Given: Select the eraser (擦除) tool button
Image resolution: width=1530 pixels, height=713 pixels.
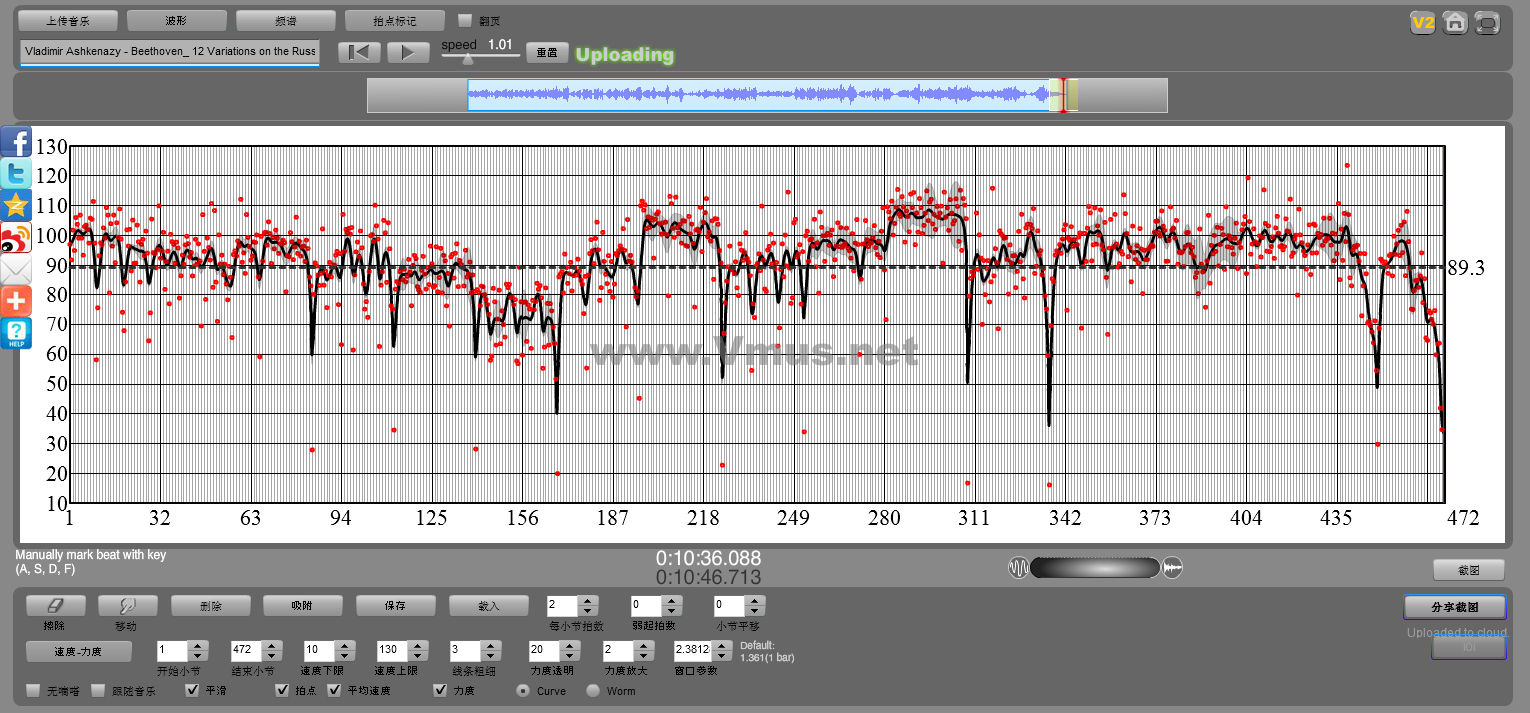Looking at the screenshot, I should click(54, 606).
